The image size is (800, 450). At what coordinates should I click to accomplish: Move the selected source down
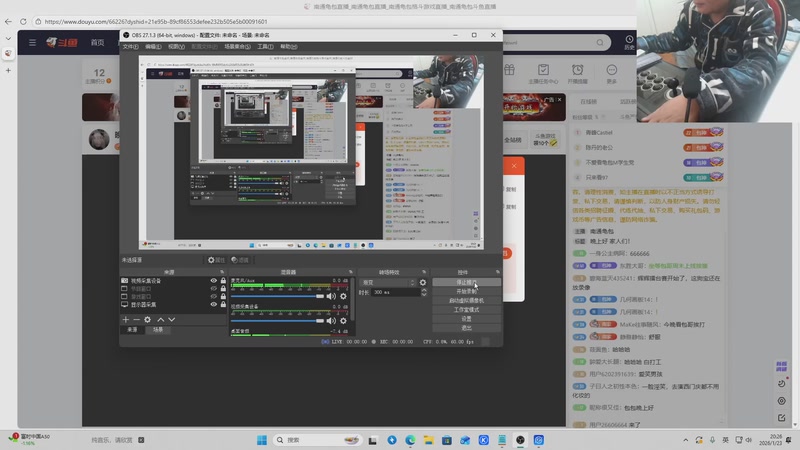point(171,319)
